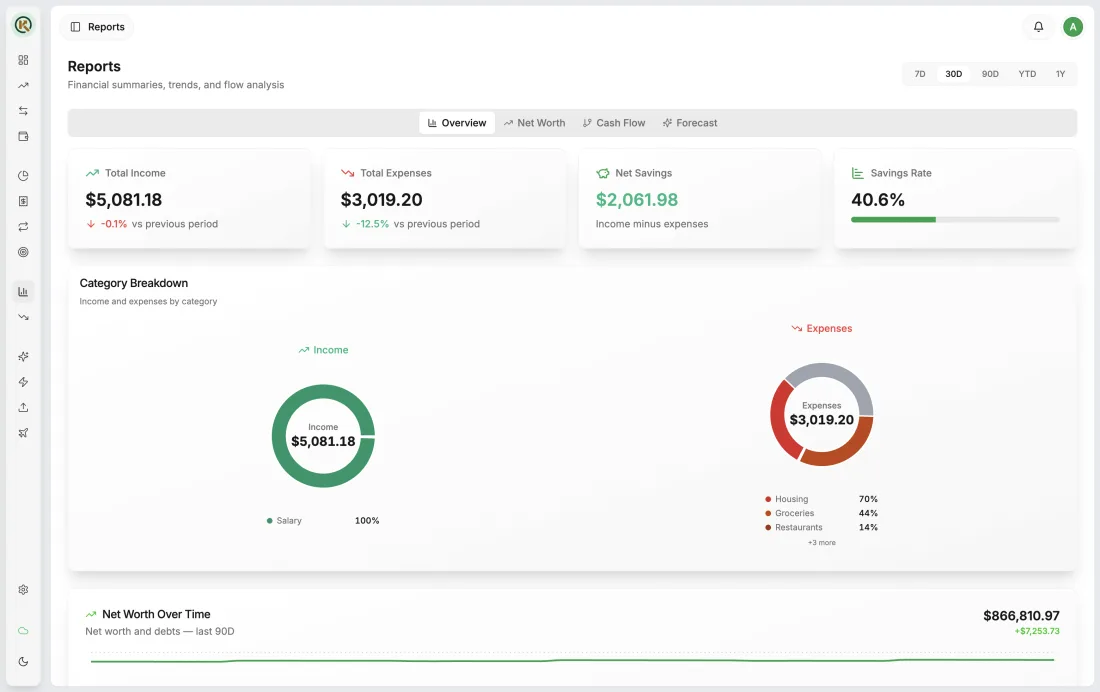
Task: Click the Reports breadcrumb button in the top bar
Action: (x=98, y=27)
